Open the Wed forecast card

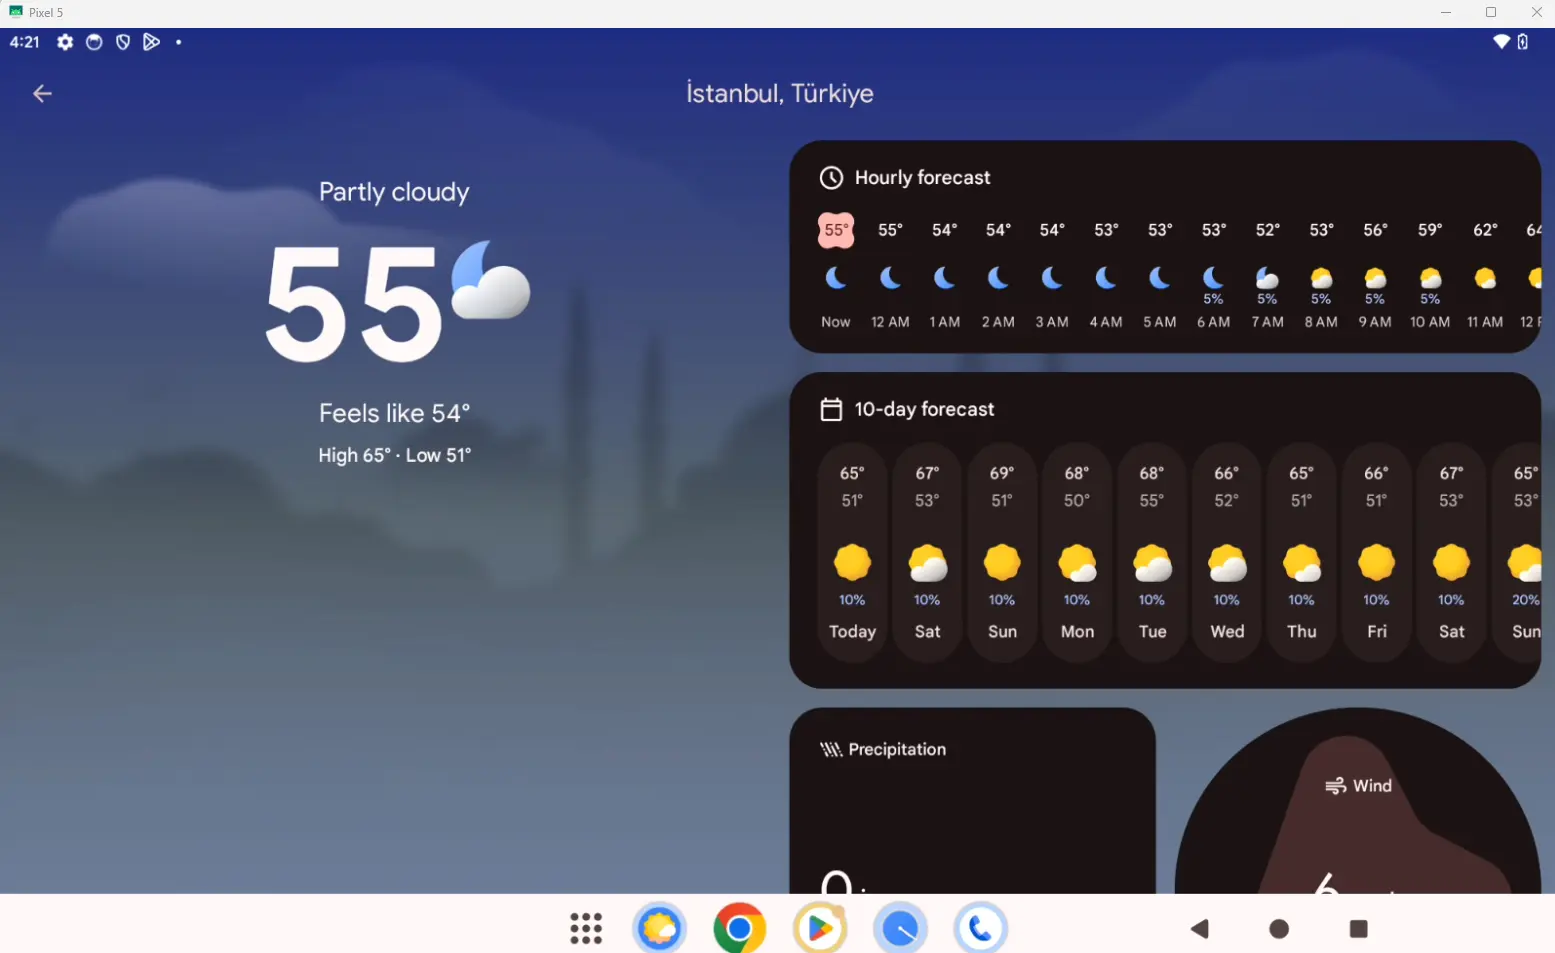pyautogui.click(x=1227, y=552)
